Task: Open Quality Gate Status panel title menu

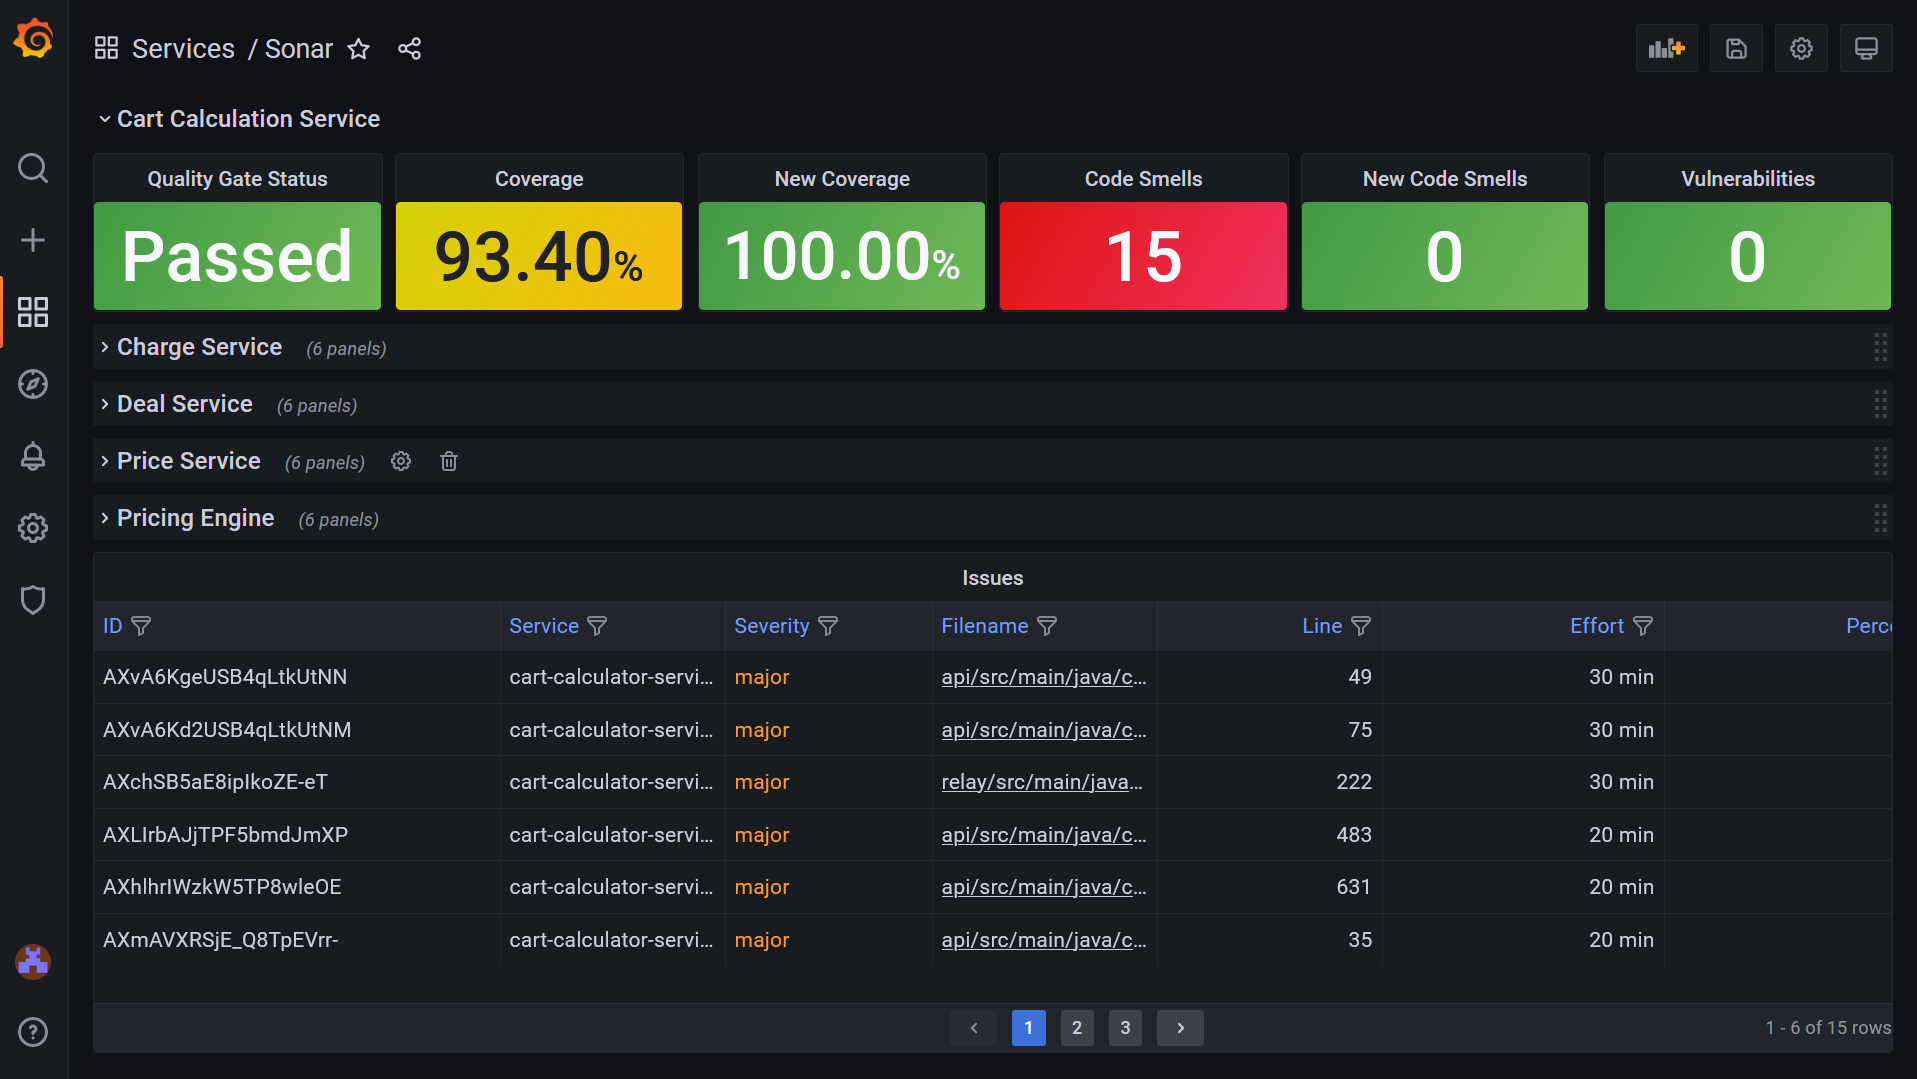Action: click(x=238, y=179)
